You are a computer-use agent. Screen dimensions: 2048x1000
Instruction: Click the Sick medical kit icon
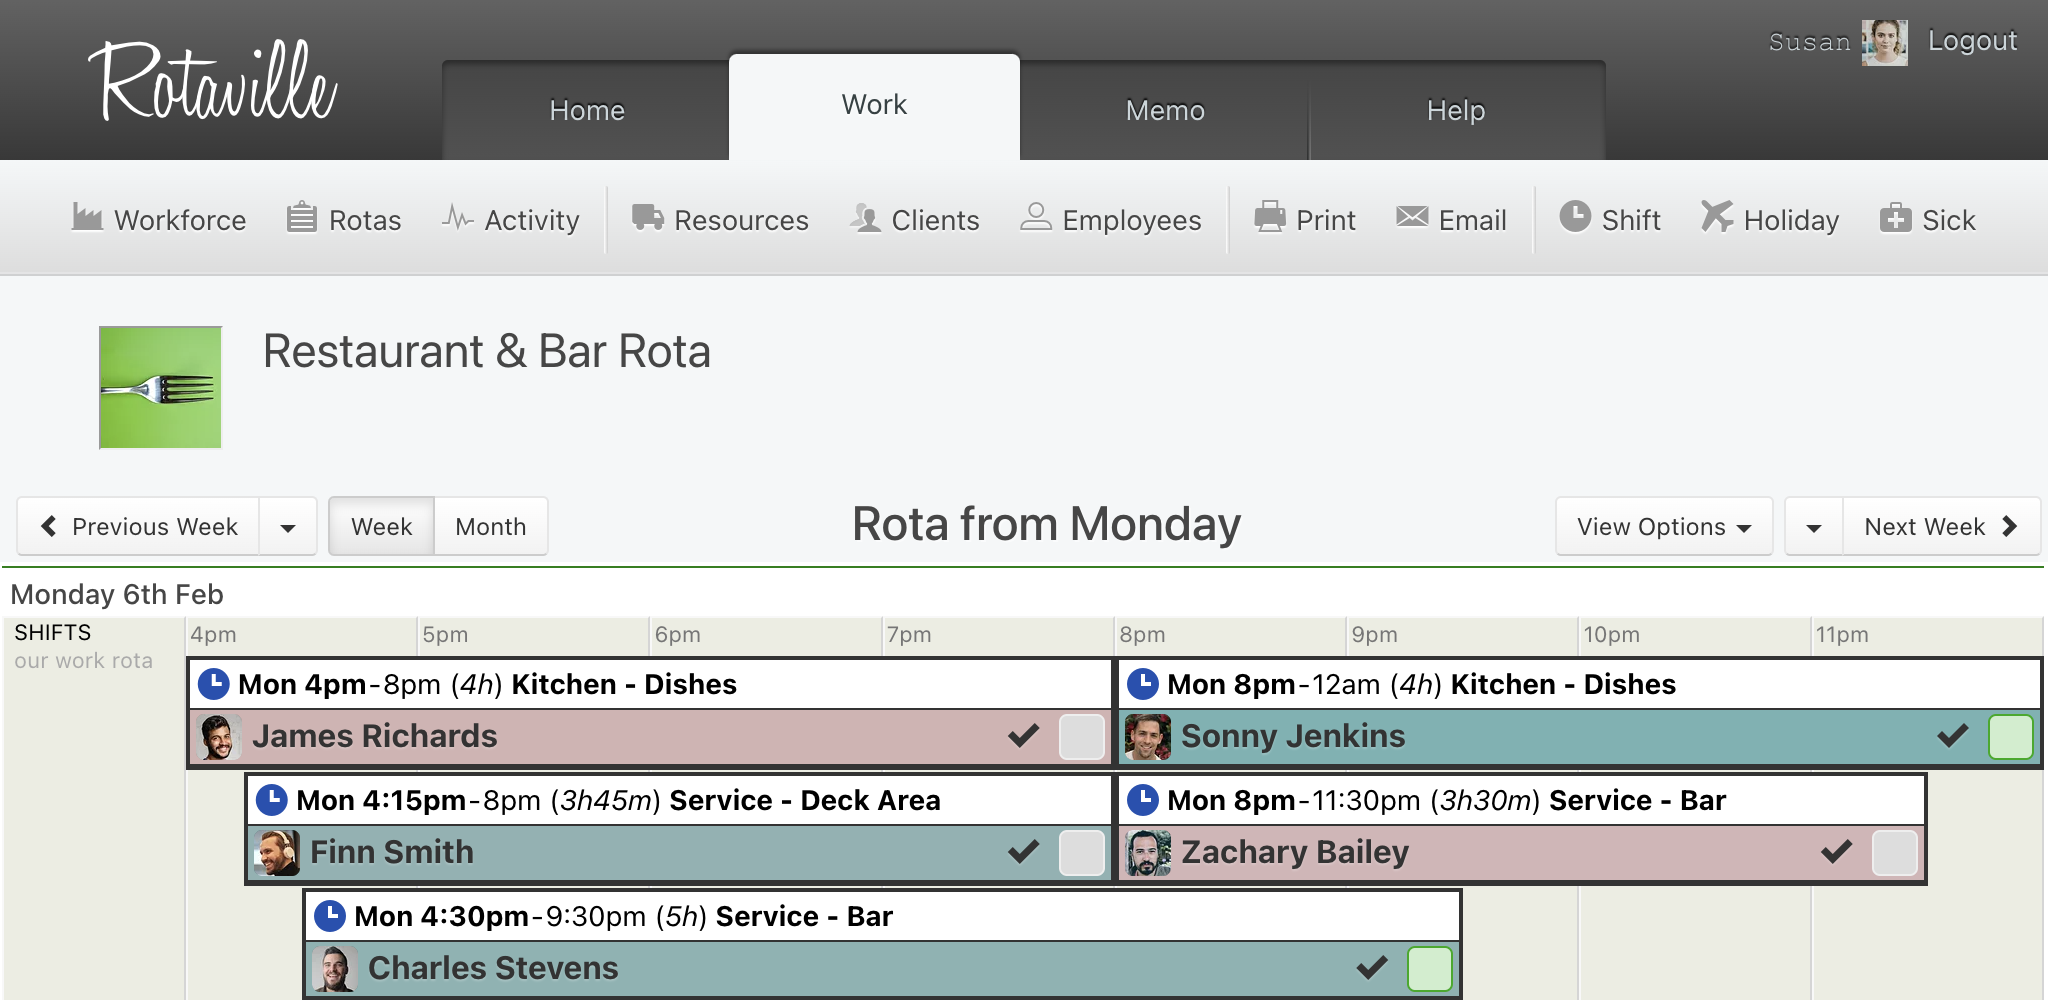point(1895,217)
